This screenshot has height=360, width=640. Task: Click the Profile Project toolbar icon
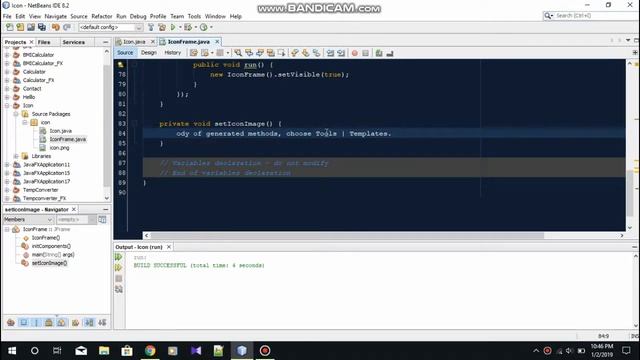click(x=203, y=27)
